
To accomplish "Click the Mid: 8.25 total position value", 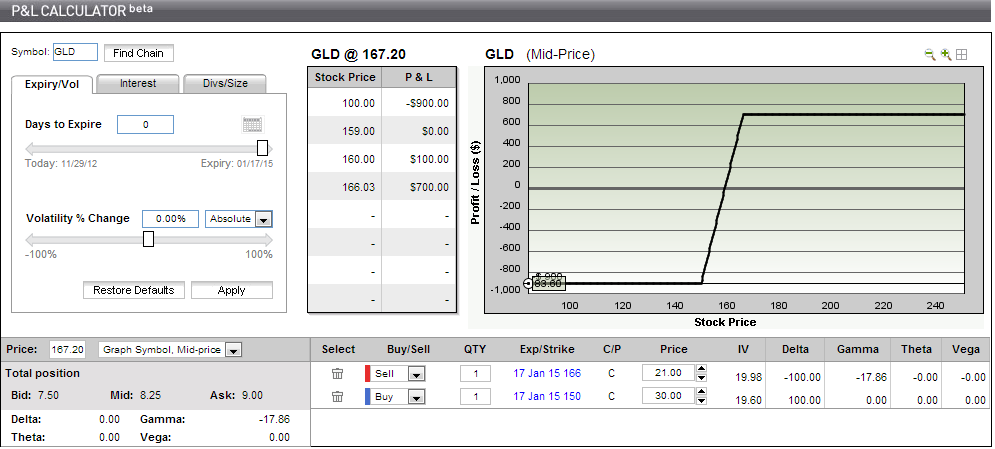I will [136, 395].
